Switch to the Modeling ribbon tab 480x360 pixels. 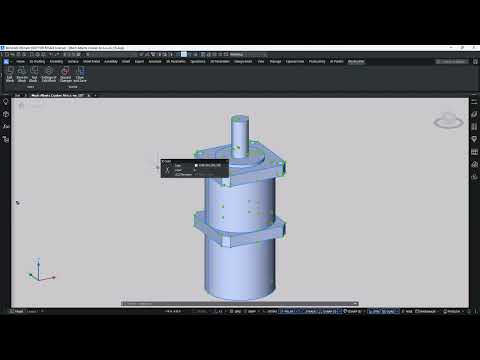tap(56, 62)
